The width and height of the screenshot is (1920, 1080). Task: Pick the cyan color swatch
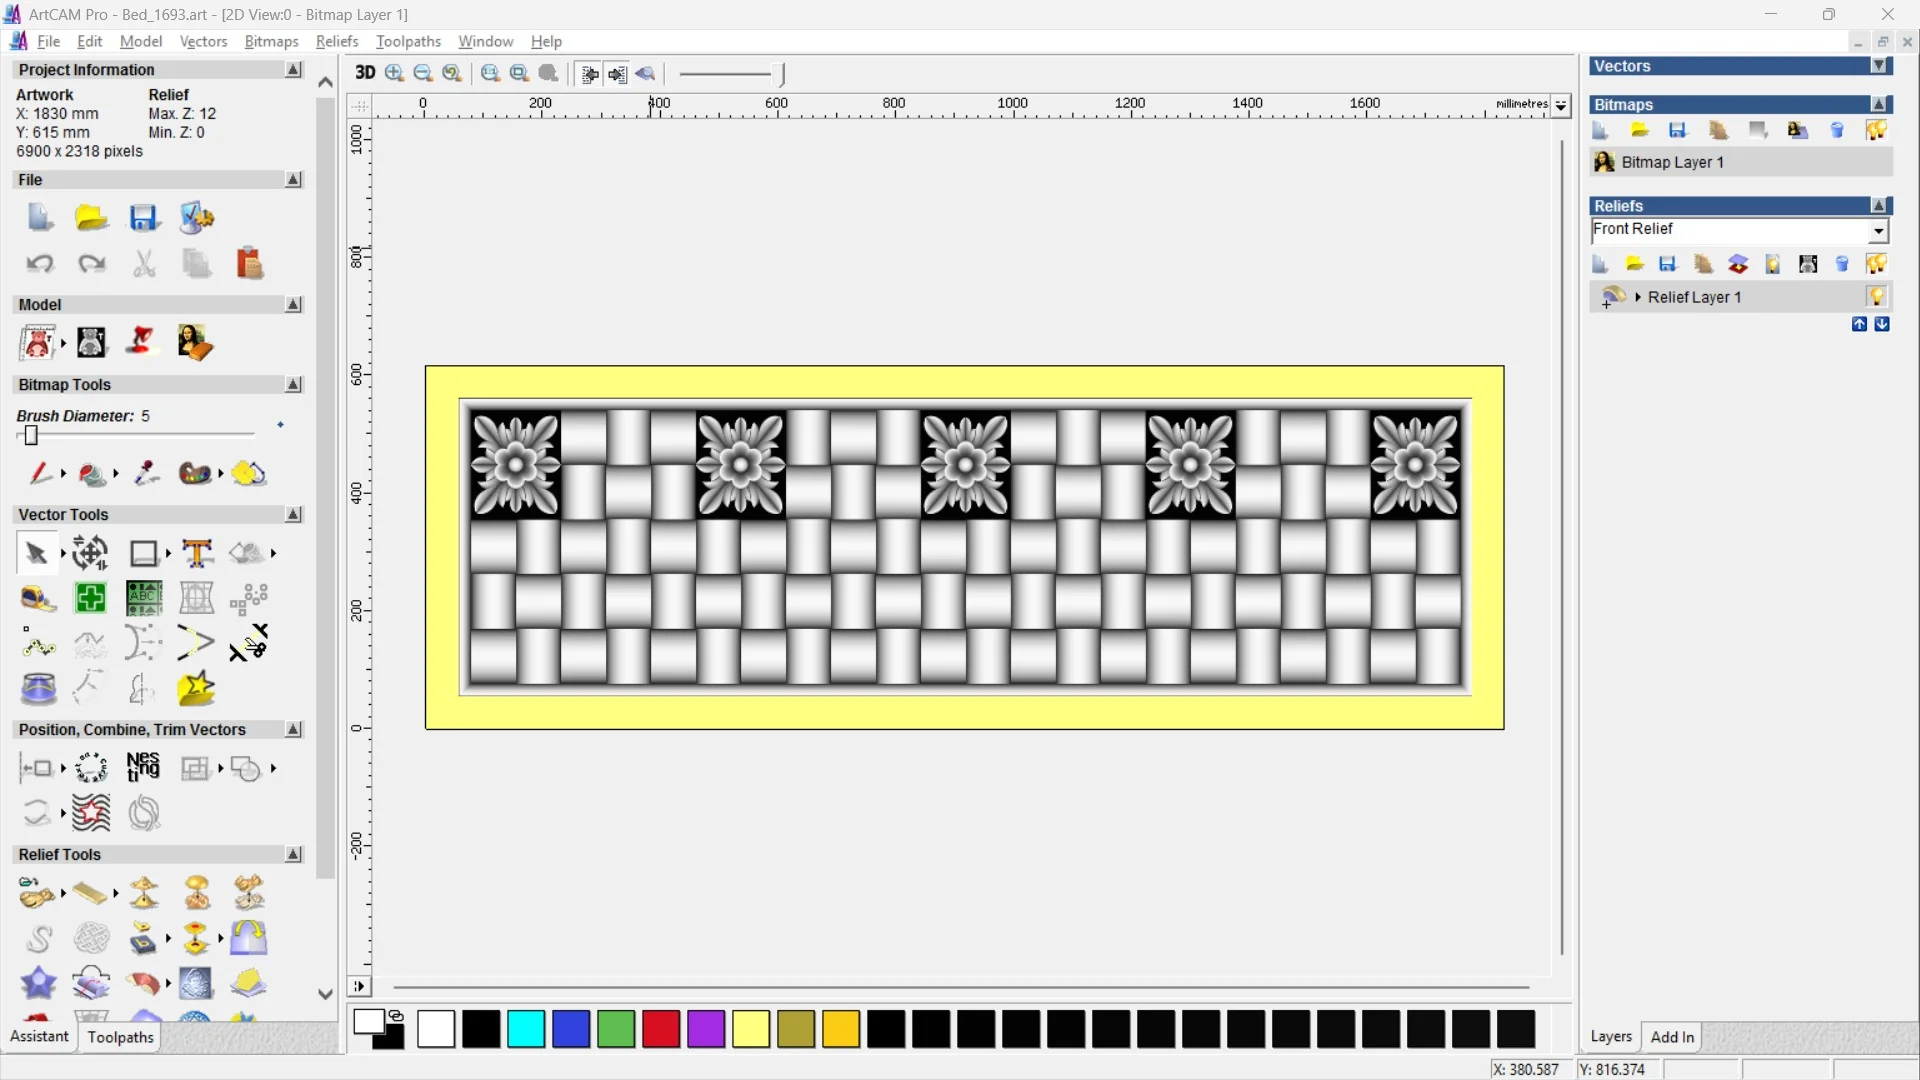click(526, 1029)
